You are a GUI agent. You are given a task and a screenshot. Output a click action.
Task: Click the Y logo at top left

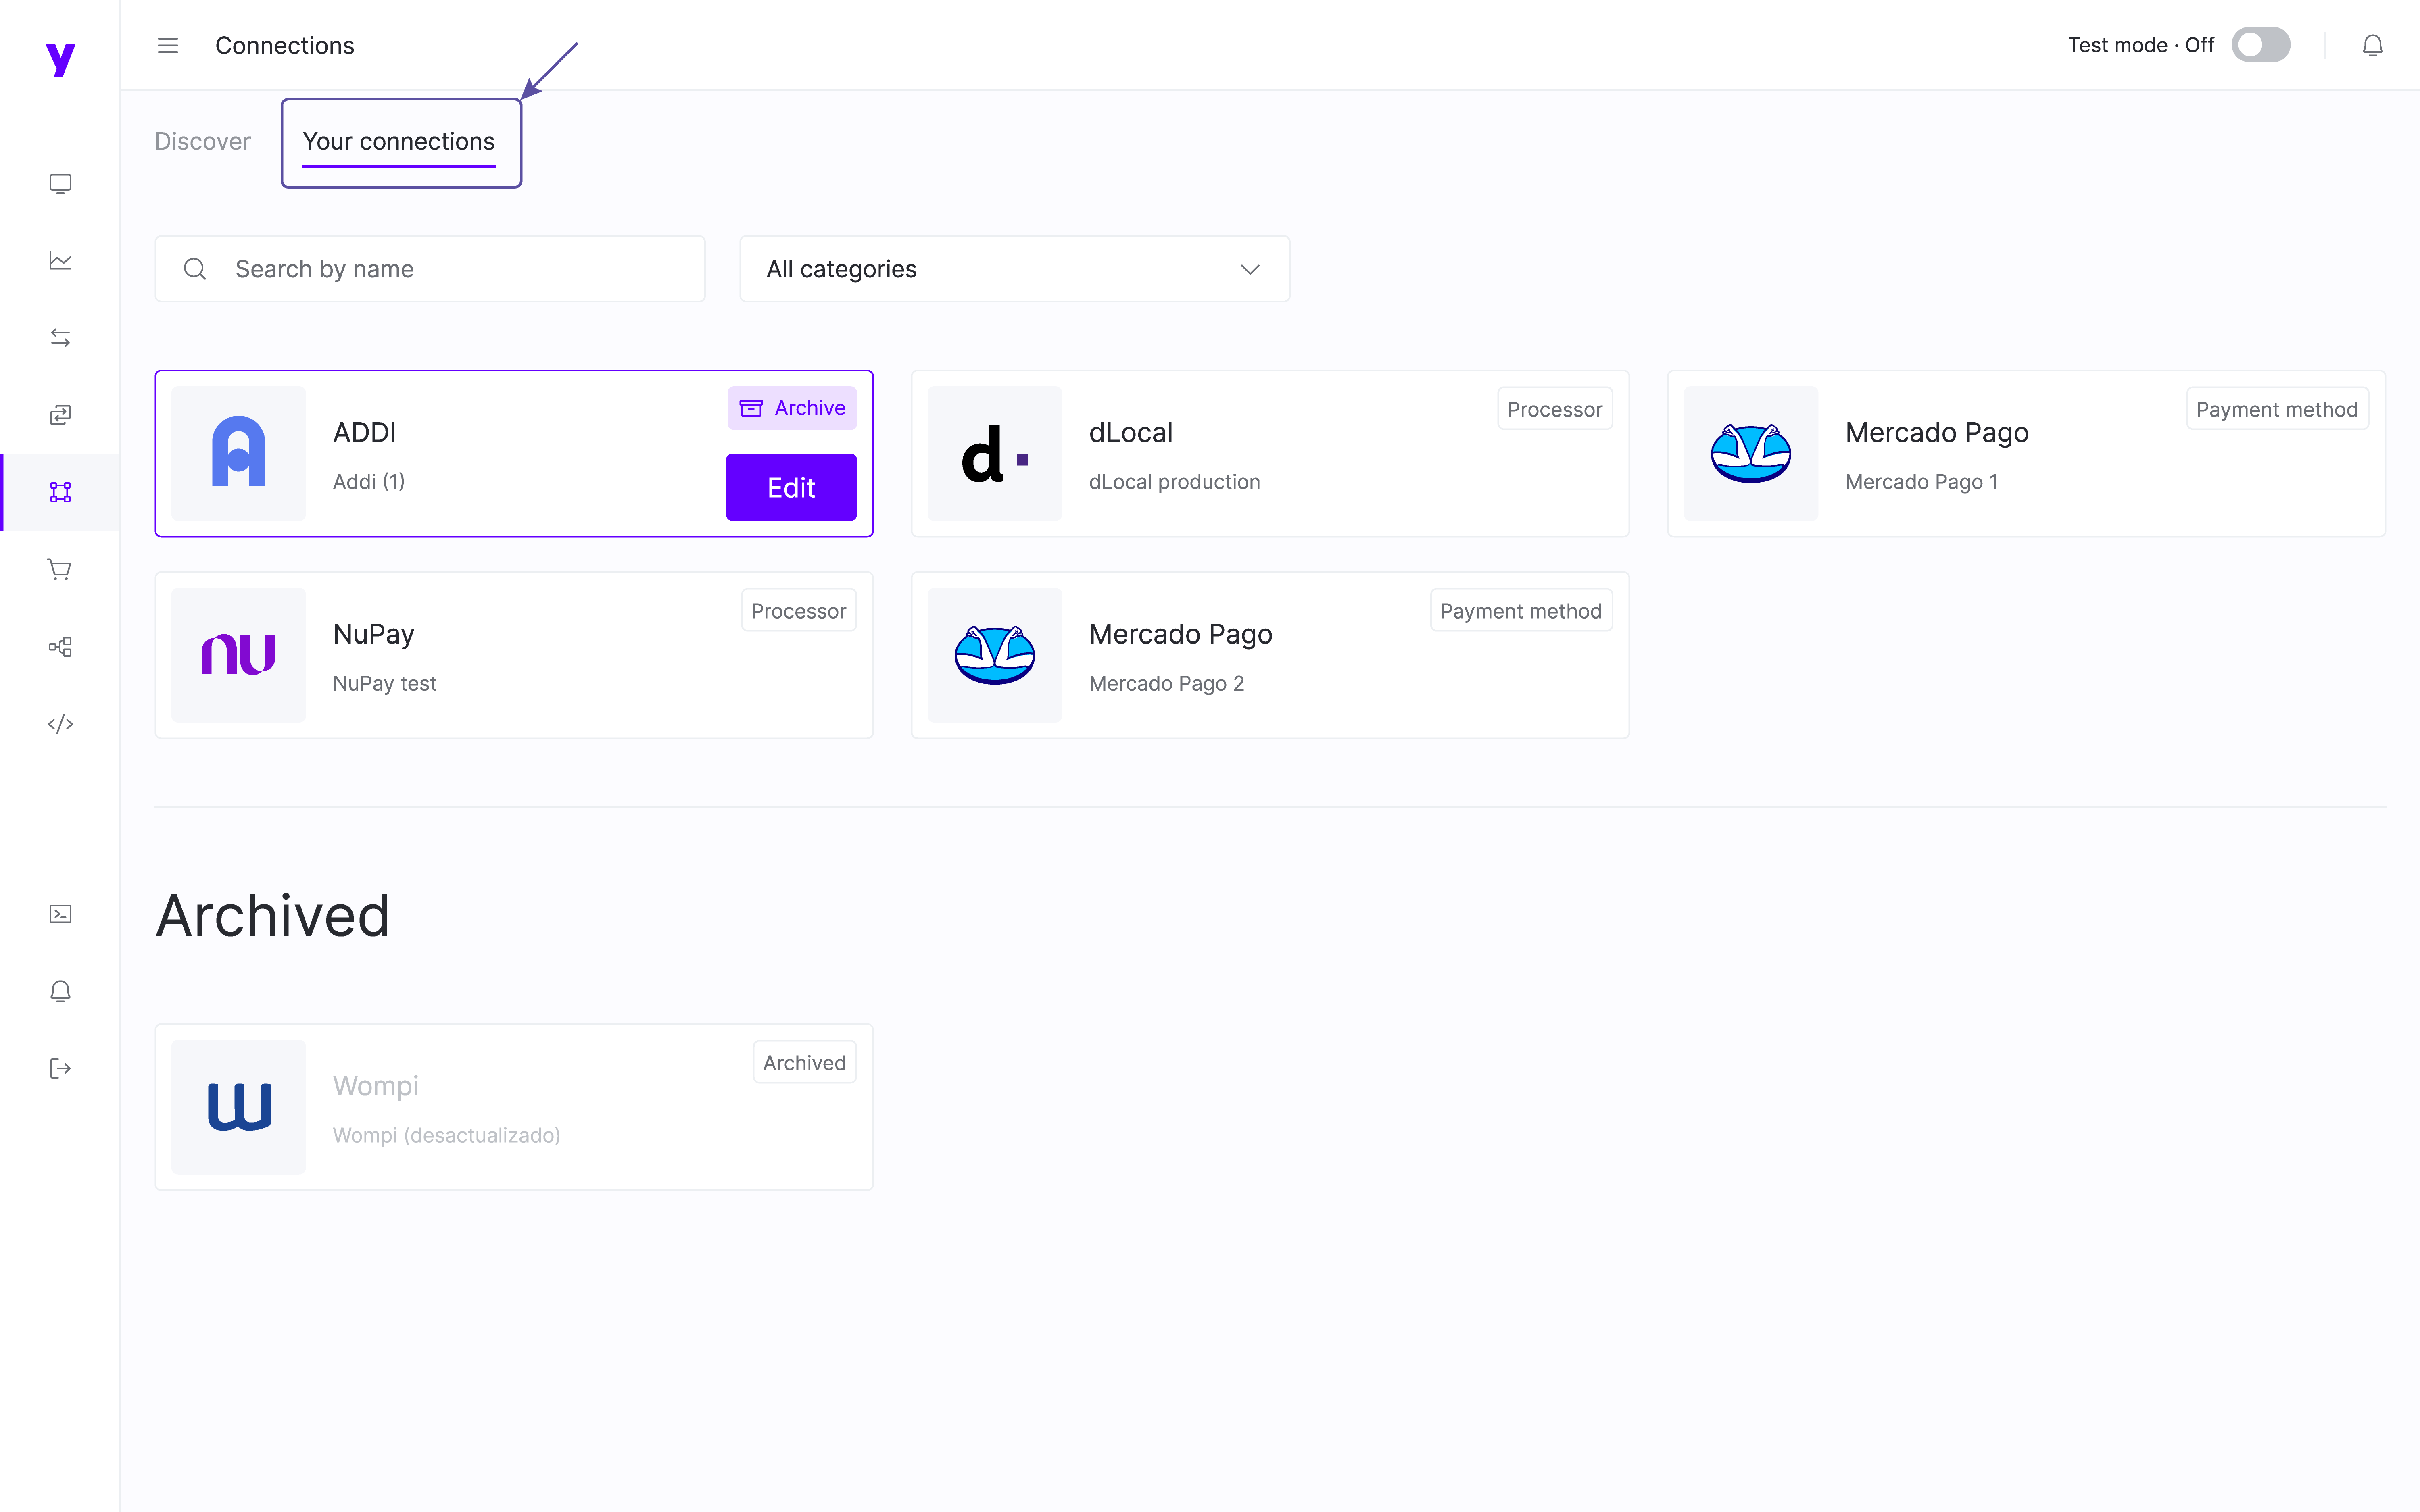pyautogui.click(x=60, y=58)
